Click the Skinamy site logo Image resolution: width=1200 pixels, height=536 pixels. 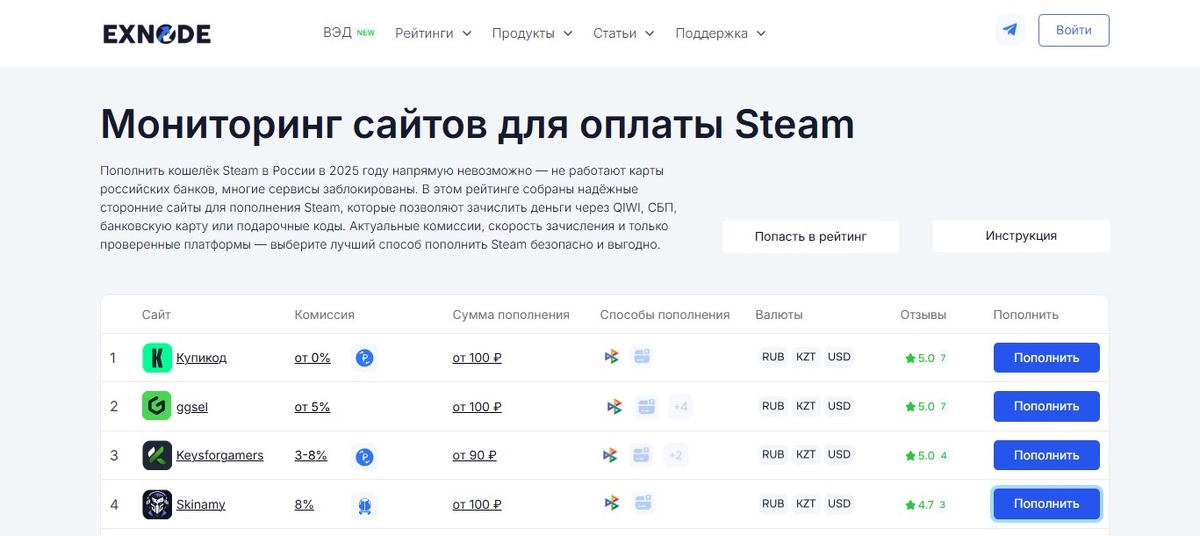tap(157, 505)
